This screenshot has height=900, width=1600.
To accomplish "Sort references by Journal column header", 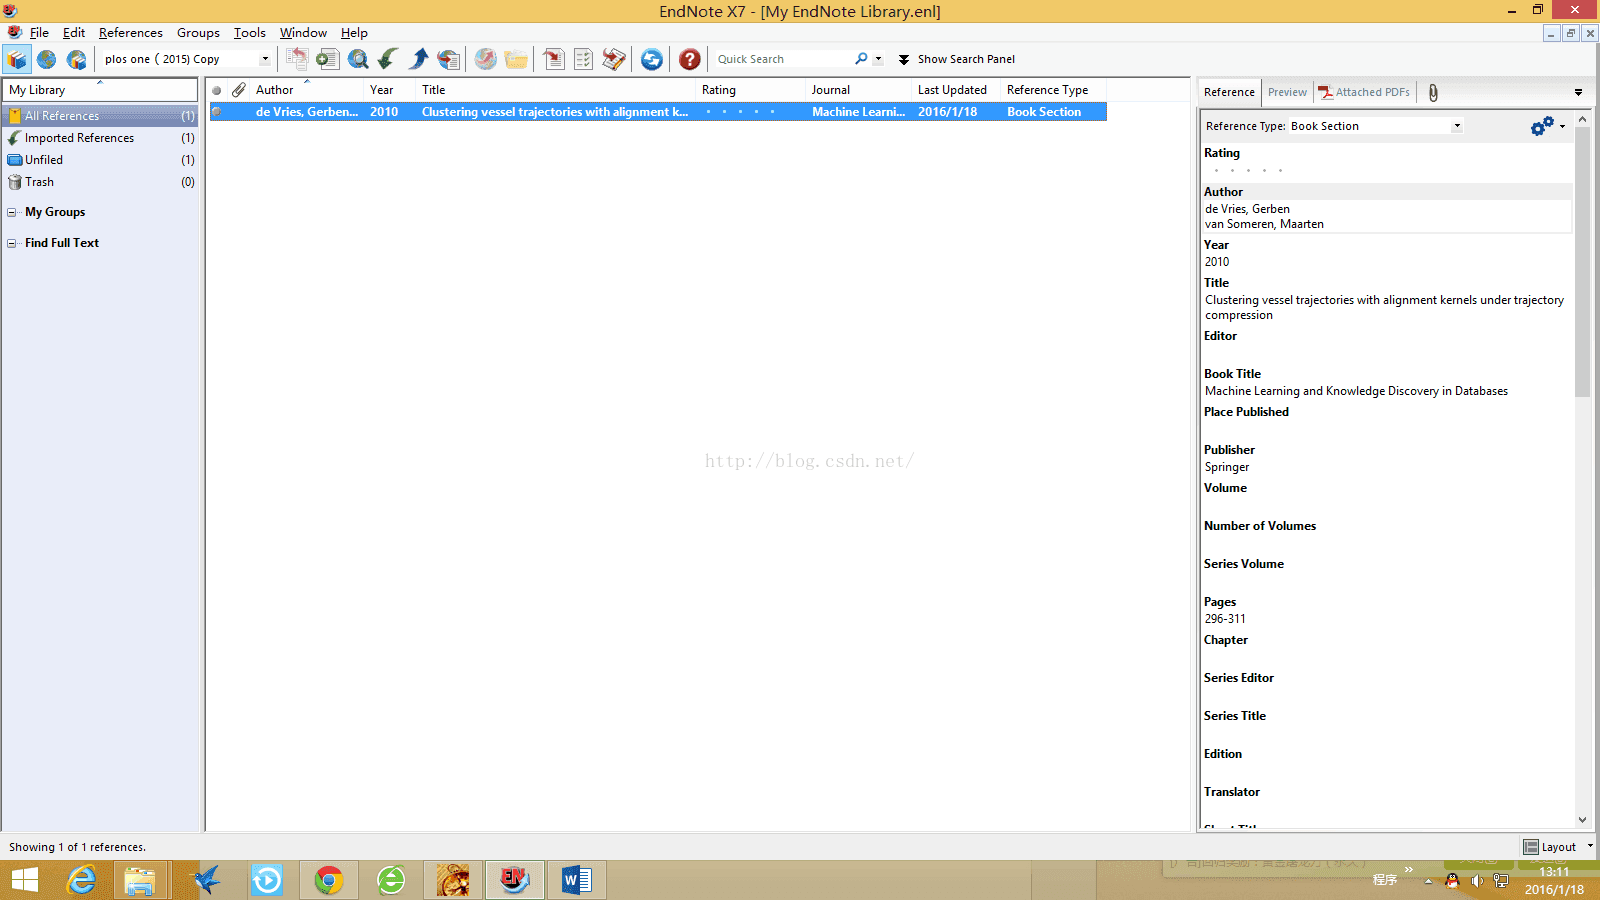I will tap(858, 90).
